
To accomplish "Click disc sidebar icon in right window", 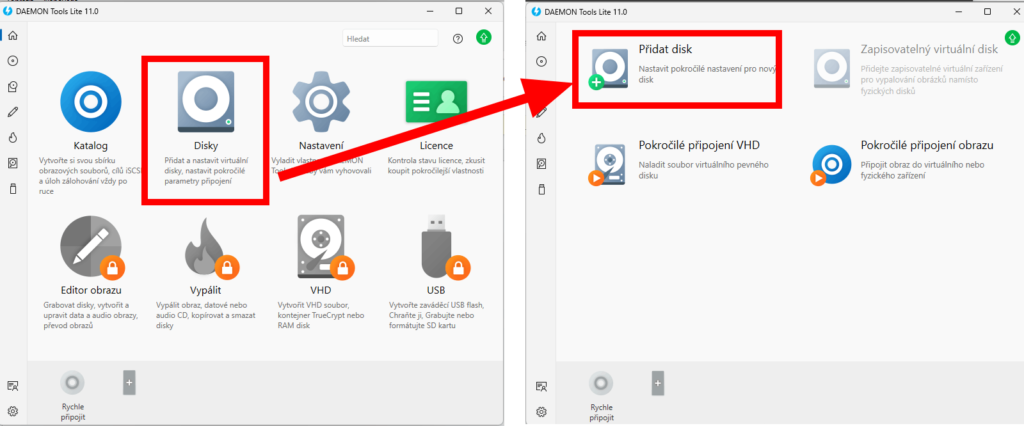I will click(x=541, y=61).
